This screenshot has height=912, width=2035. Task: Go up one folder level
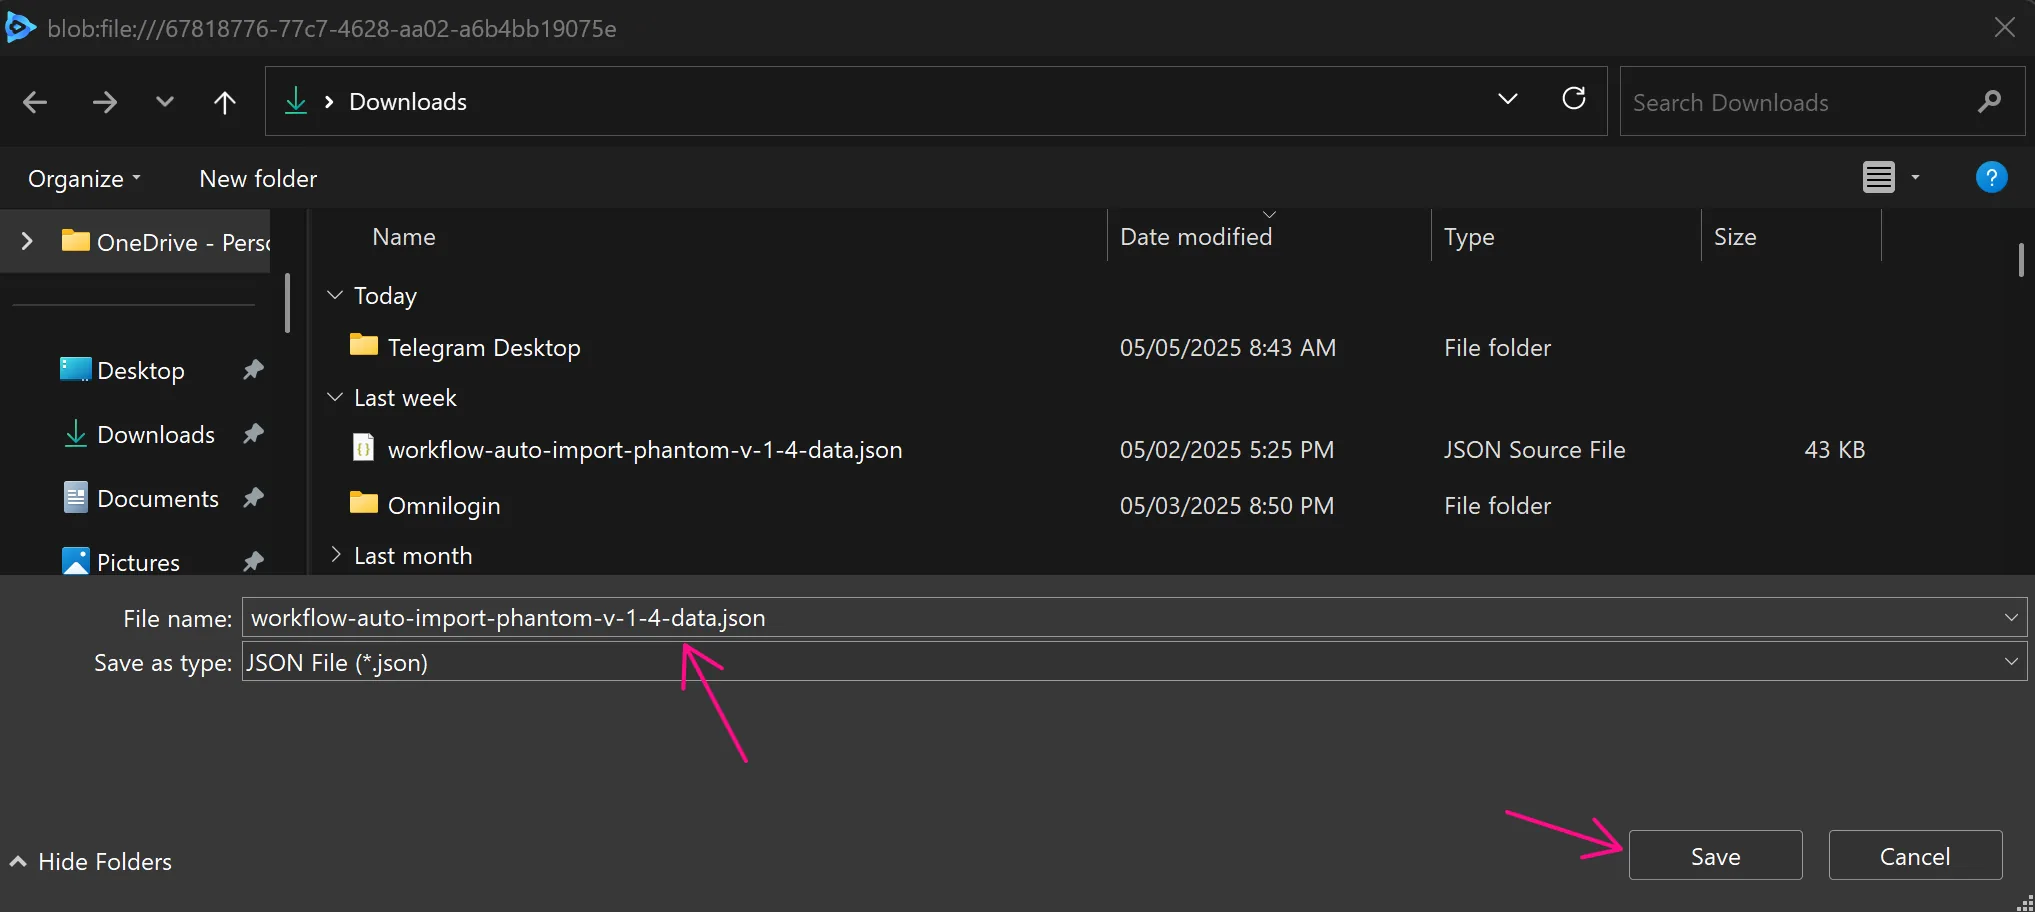224,101
